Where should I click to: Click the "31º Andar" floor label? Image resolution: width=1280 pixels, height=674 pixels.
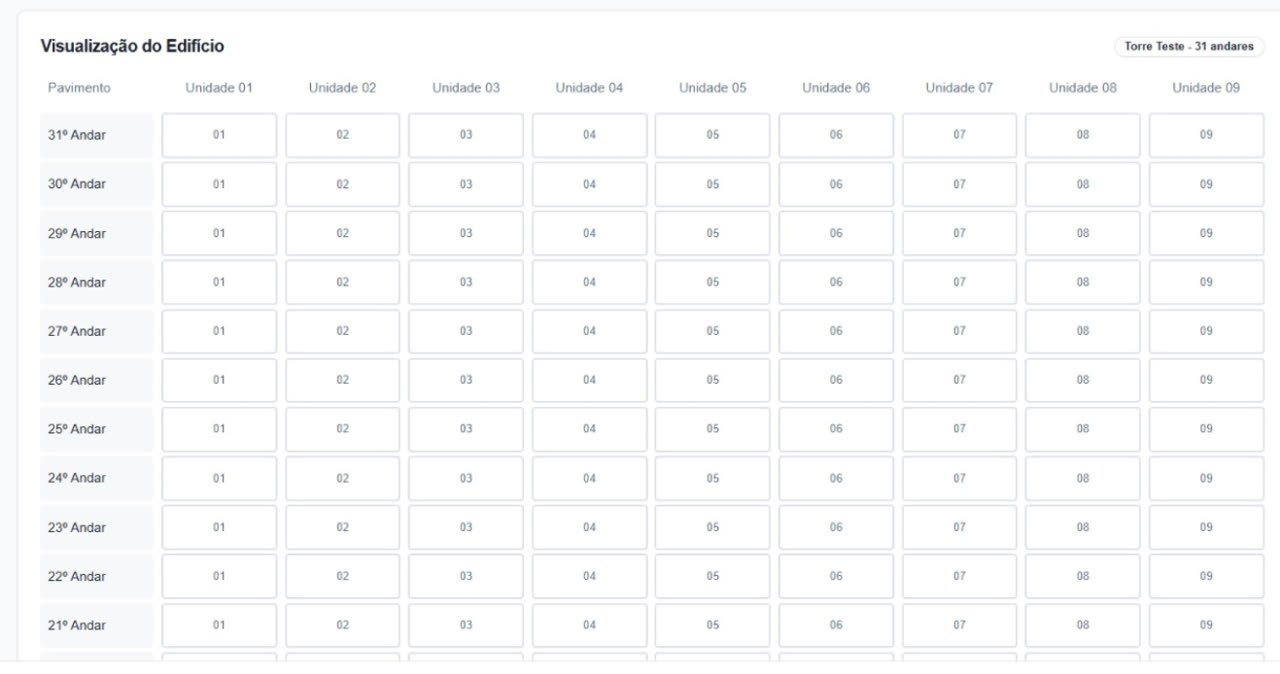[x=77, y=135]
